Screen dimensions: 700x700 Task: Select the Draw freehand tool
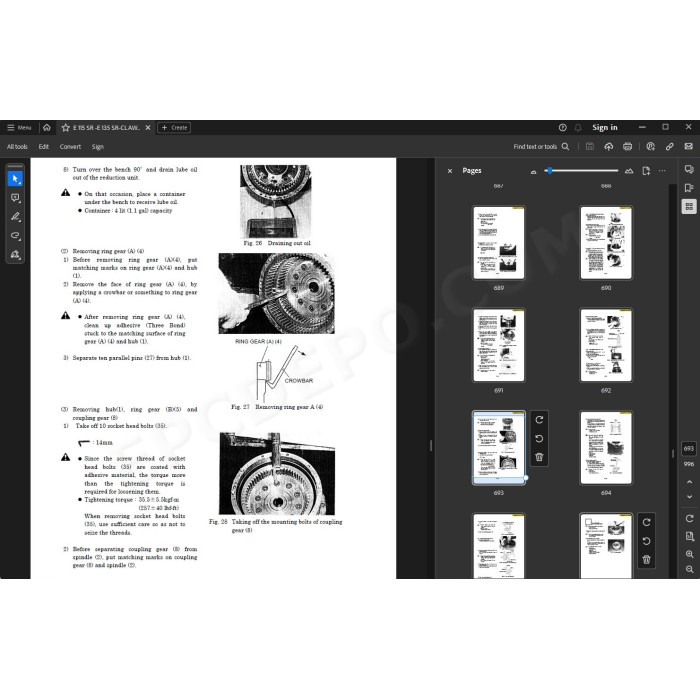[x=15, y=235]
